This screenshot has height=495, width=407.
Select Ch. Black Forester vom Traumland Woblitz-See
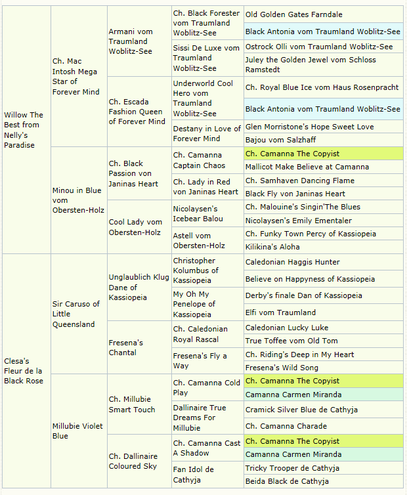click(206, 23)
